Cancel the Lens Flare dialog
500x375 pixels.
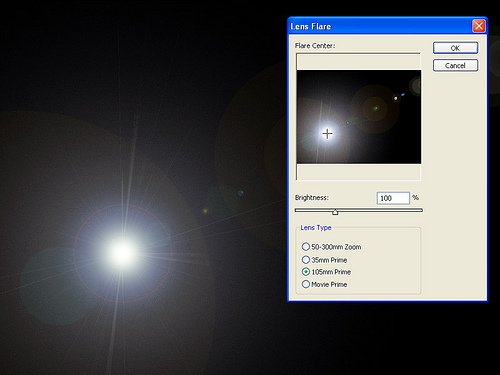(455, 65)
